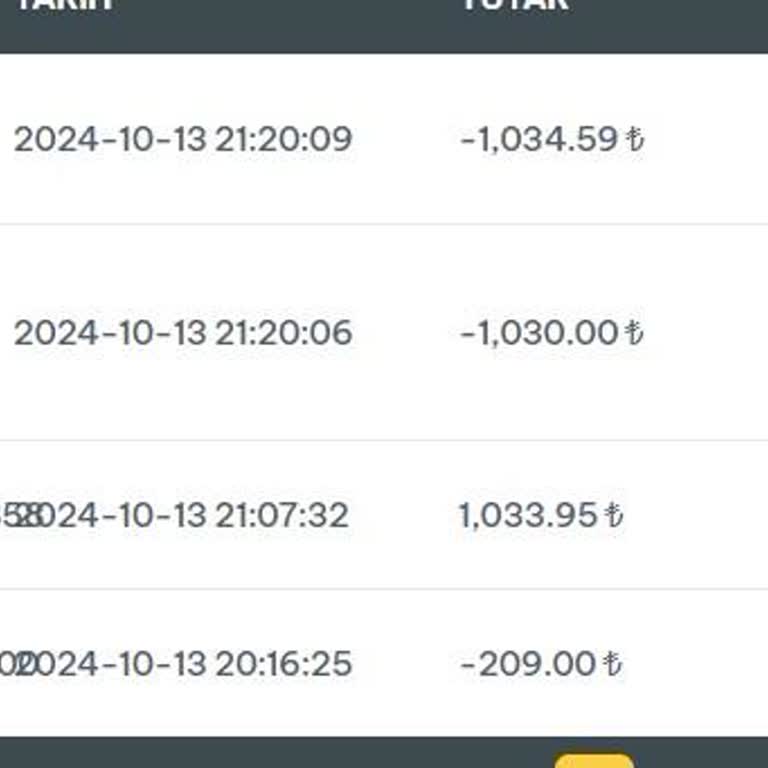This screenshot has width=768, height=768.
Task: Select the 2024-10-13 21:20:09 date cell
Action: click(x=183, y=139)
